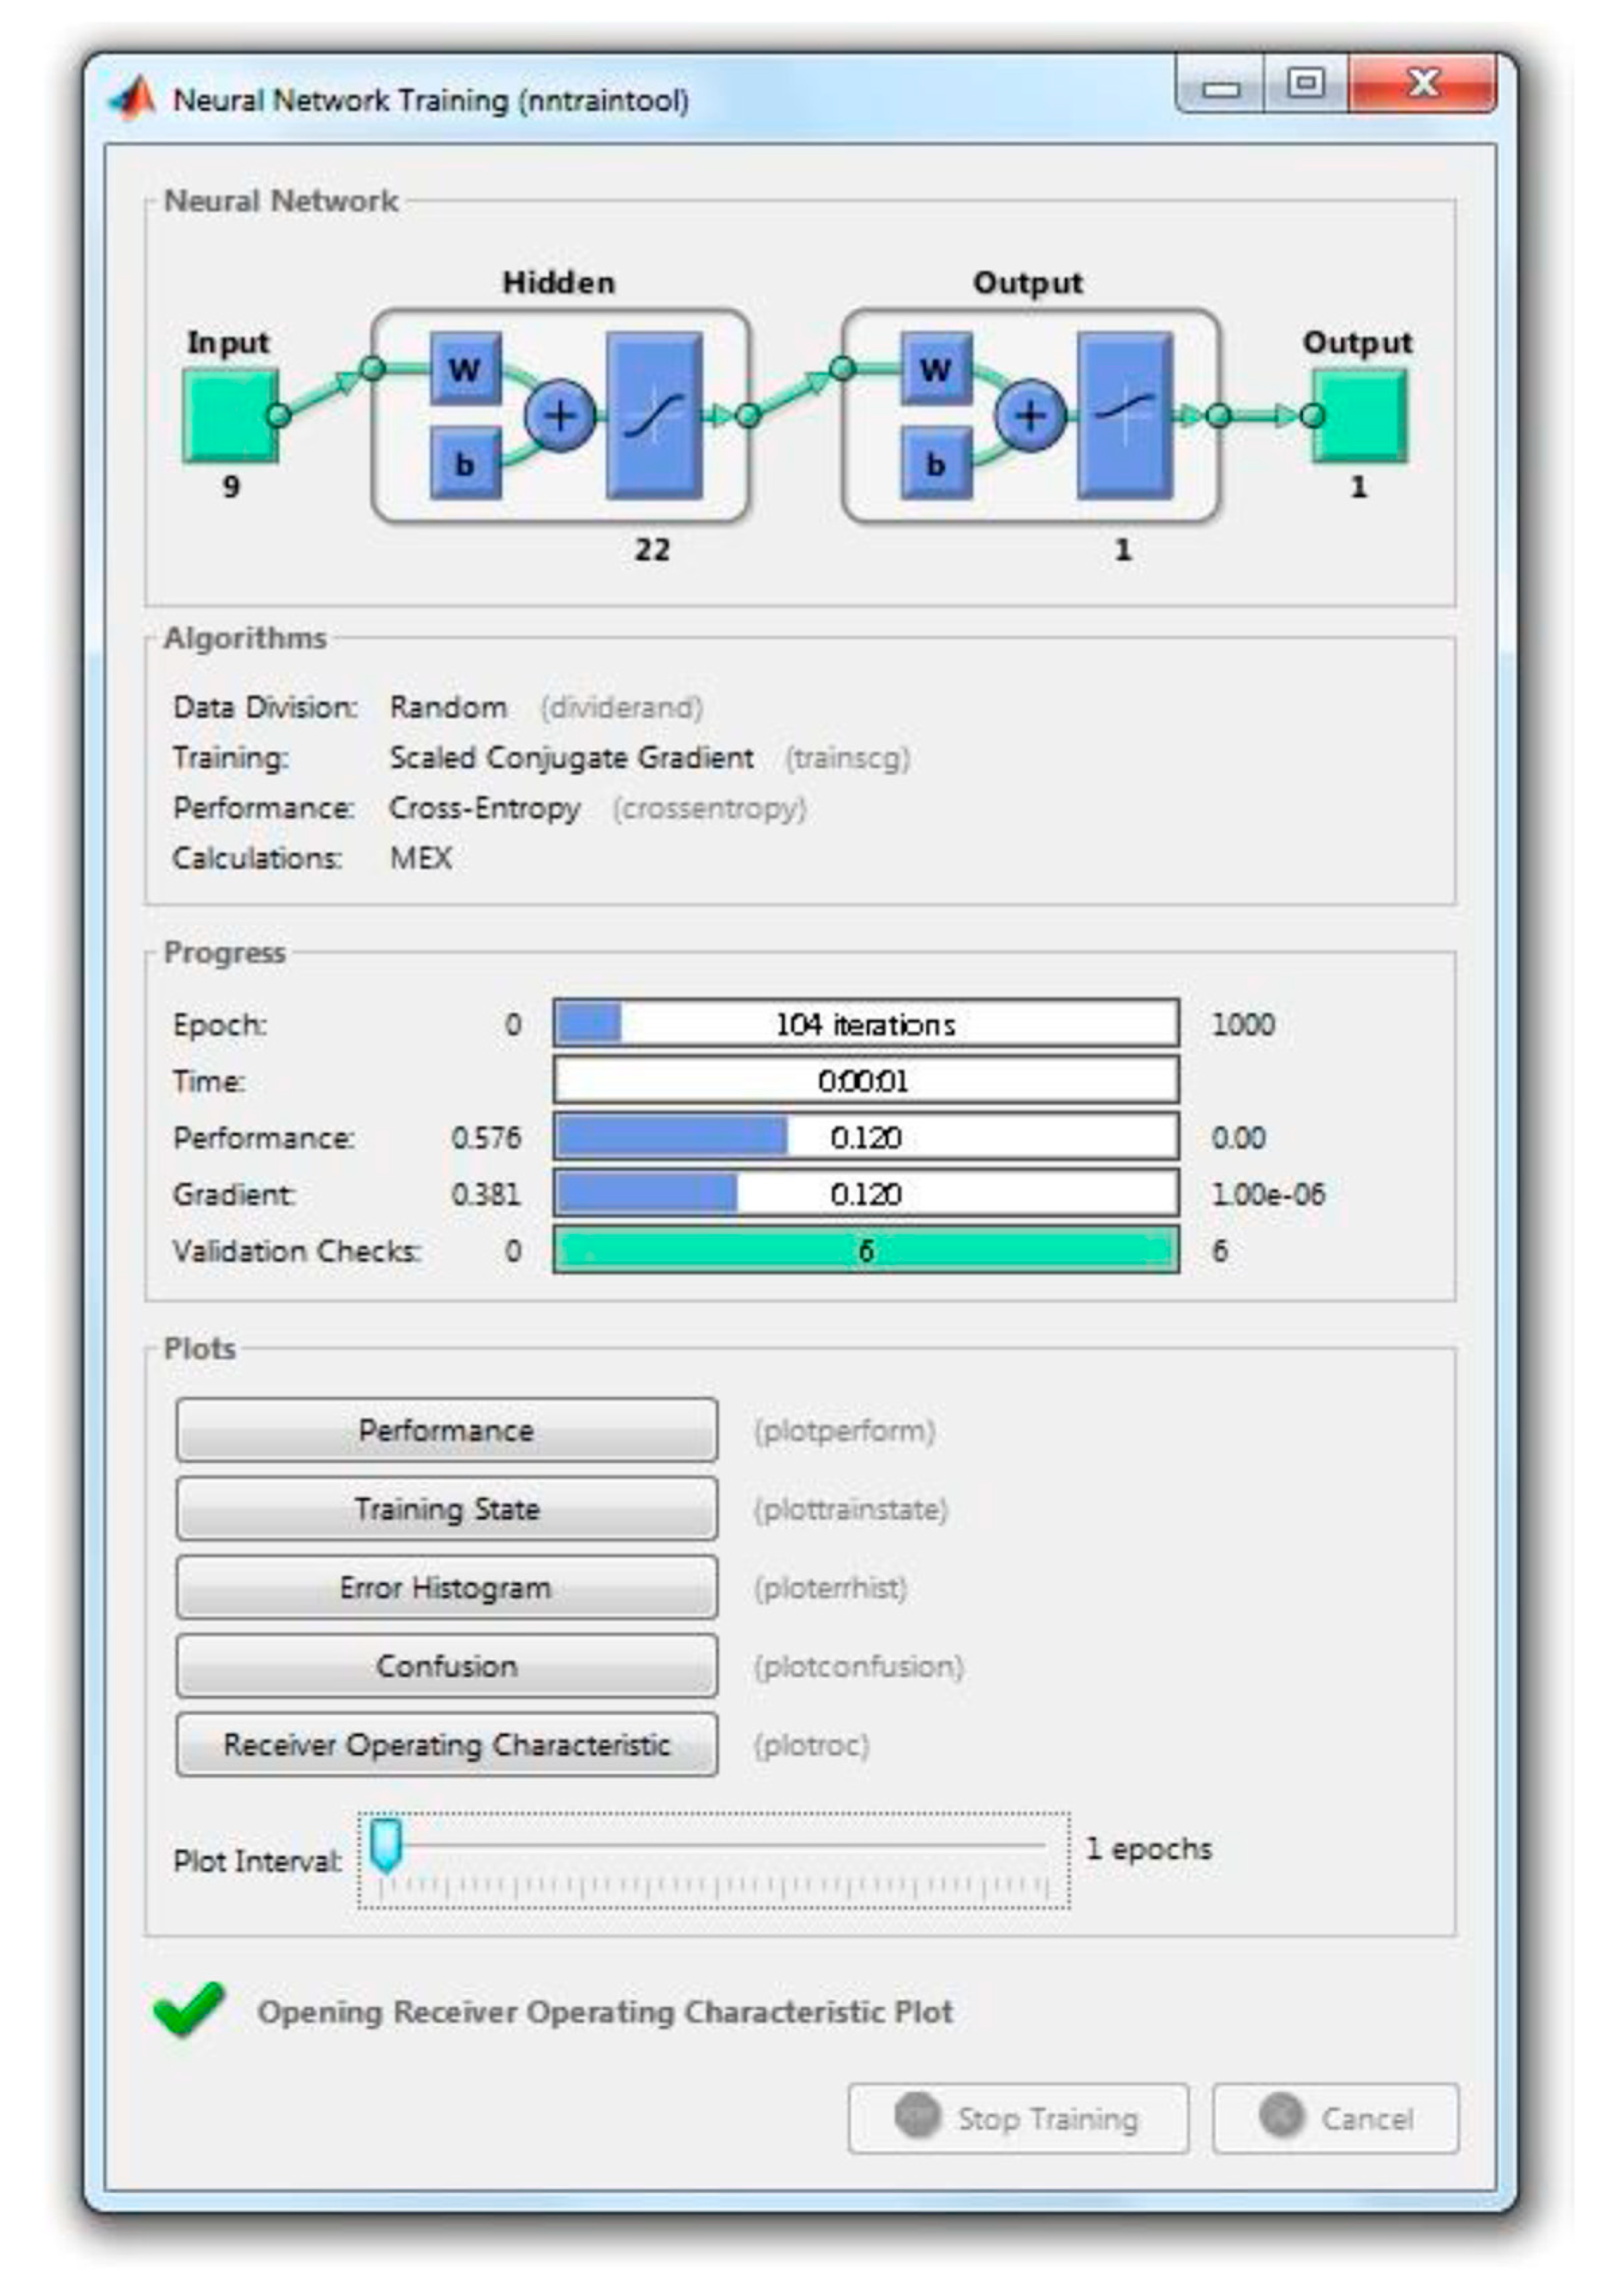Screen dimensions: 1598x2296
Task: Click the Hidden layer weight W block
Action: click(x=465, y=369)
